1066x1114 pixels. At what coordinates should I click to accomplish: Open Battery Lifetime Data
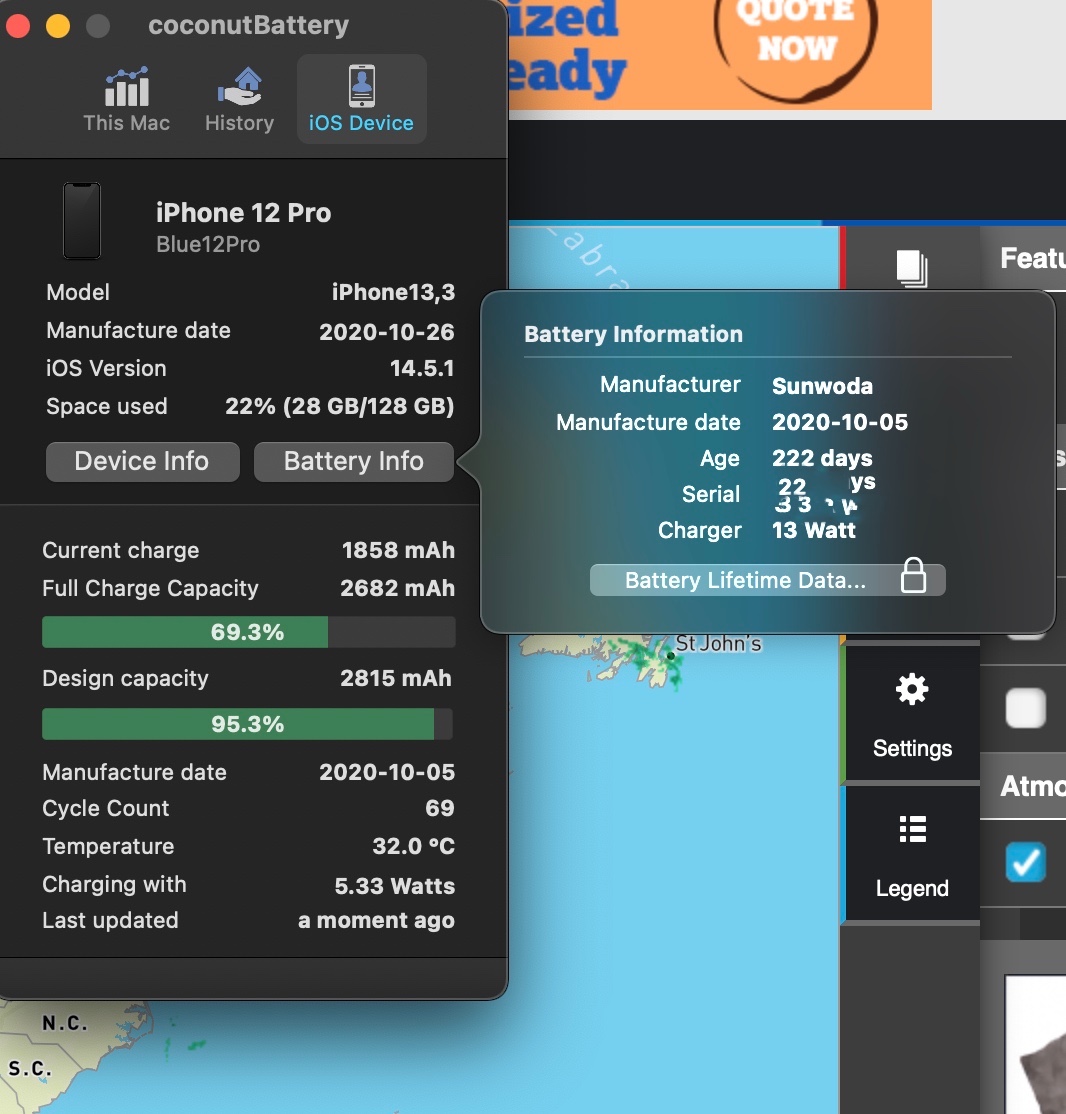coord(767,580)
